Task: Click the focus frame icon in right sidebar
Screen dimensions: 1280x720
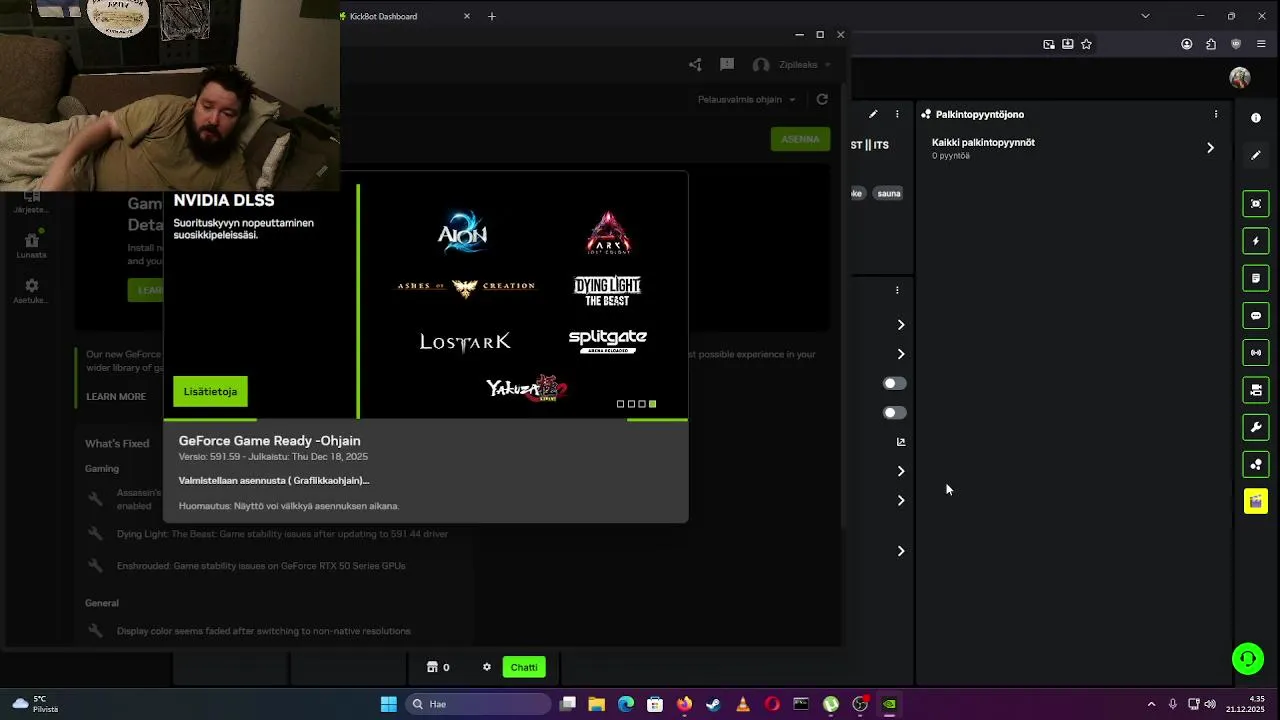Action: [x=1256, y=204]
